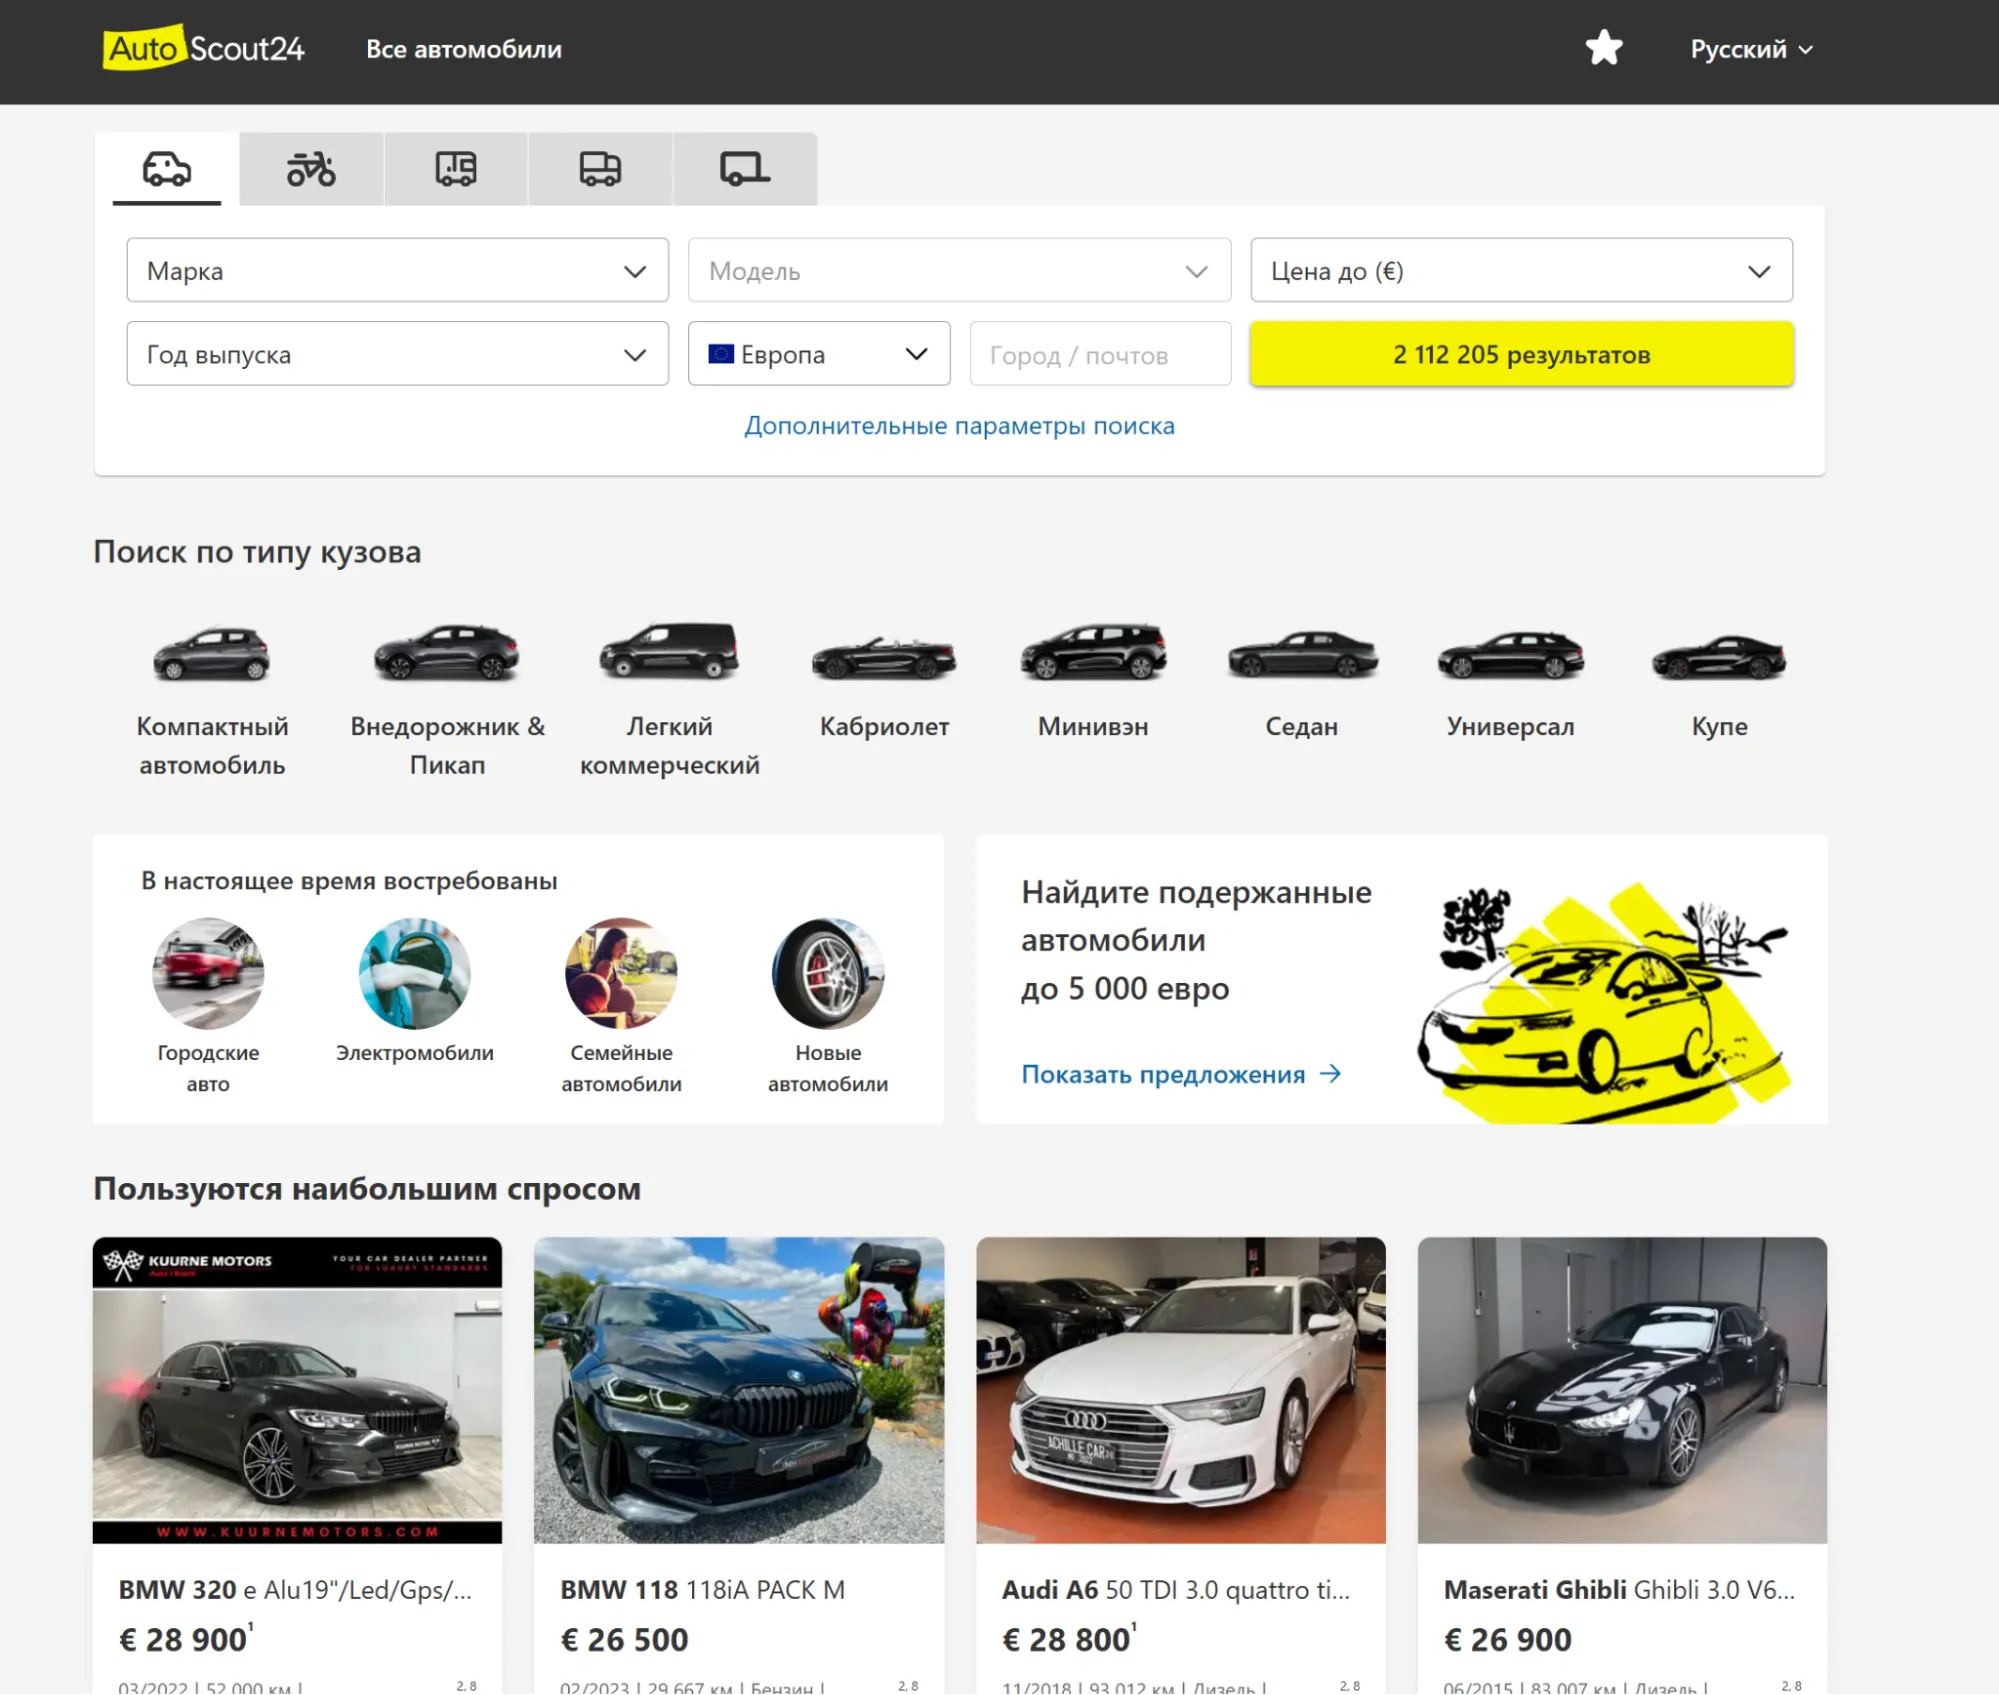The image size is (1999, 1695).
Task: Open the AutoScout24 logo homepage
Action: tap(203, 48)
